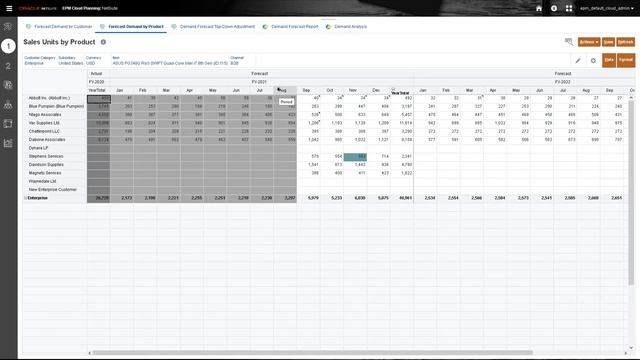Open the epm_default_cloud_admin user menu

pos(607,8)
